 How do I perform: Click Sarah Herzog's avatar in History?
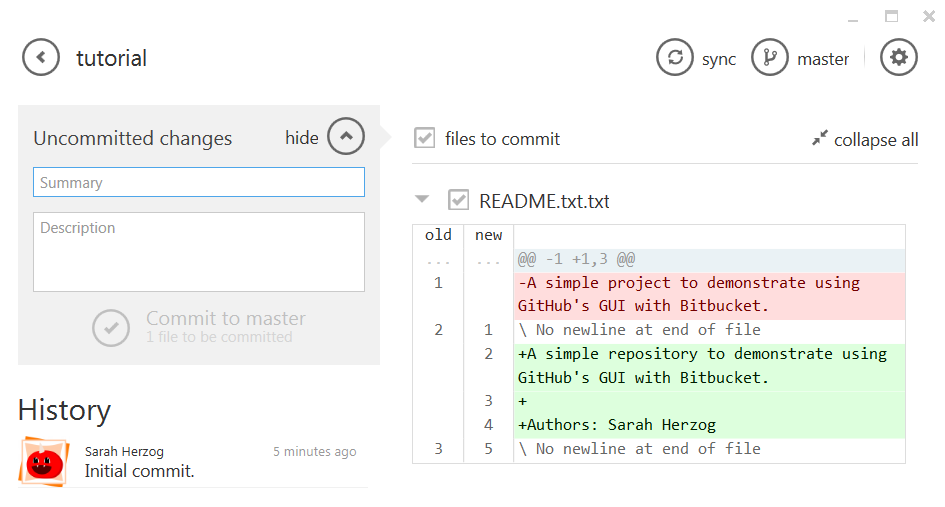point(43,462)
